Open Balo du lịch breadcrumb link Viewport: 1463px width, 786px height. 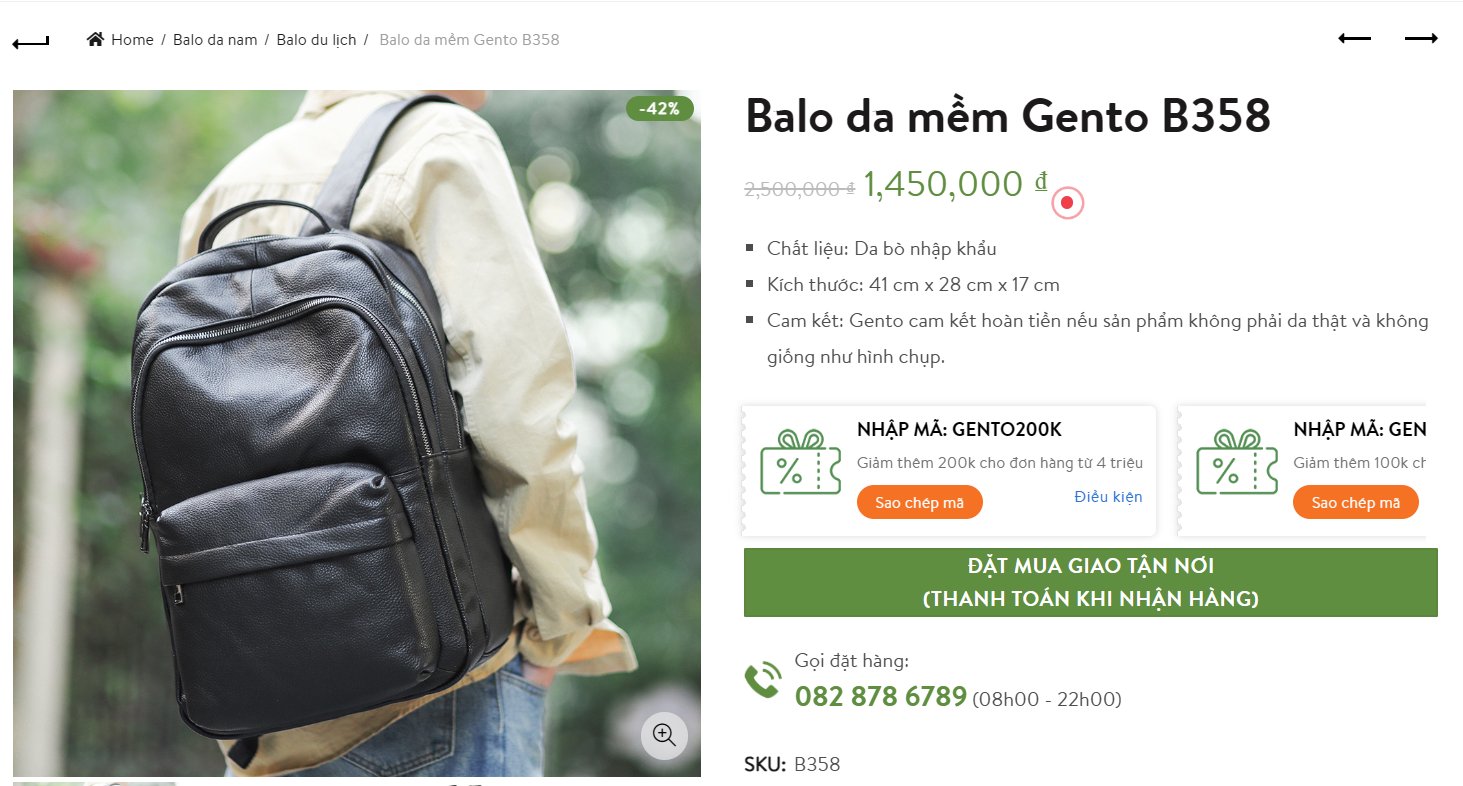(x=316, y=40)
